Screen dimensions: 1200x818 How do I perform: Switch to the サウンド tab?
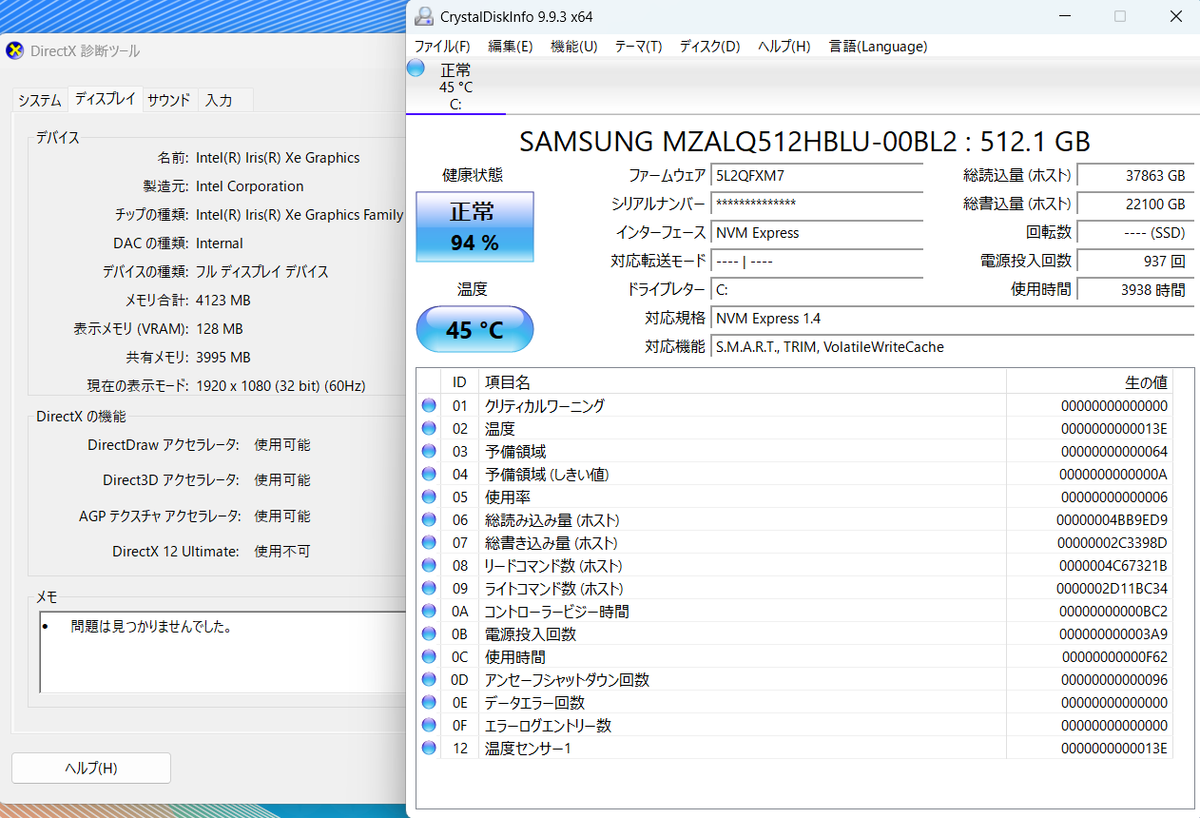tap(169, 100)
